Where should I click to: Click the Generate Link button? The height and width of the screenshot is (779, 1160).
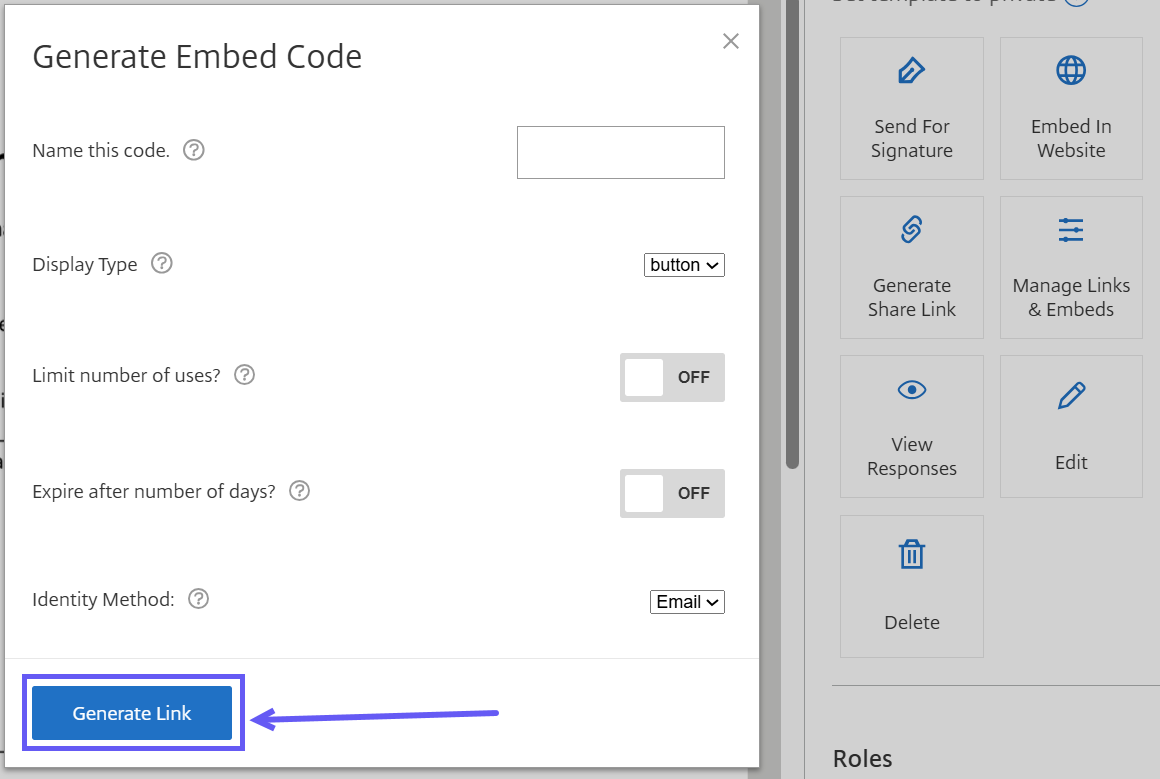(132, 712)
